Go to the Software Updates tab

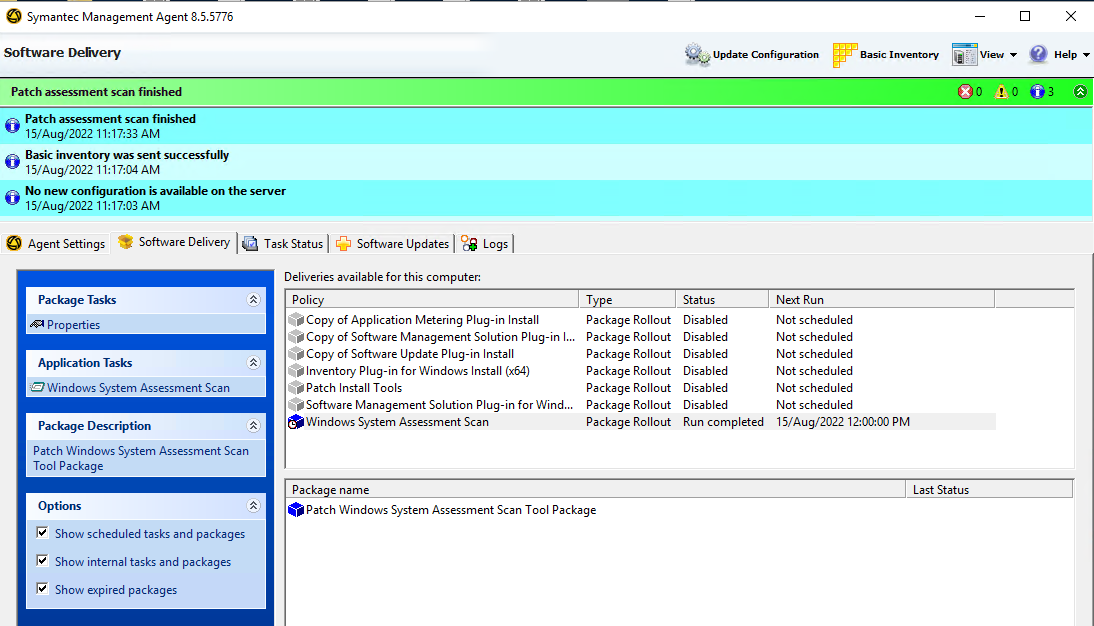(392, 244)
